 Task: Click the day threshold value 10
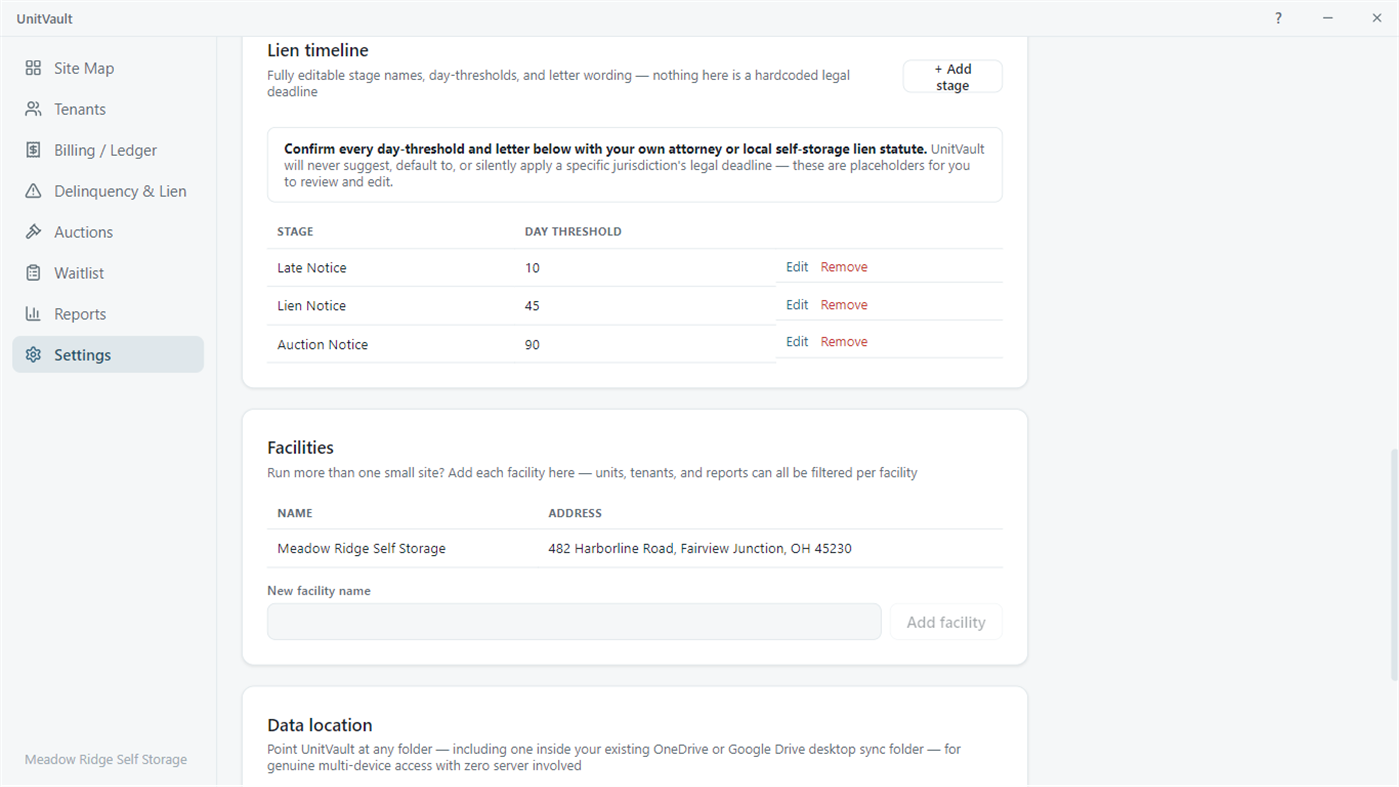point(532,268)
